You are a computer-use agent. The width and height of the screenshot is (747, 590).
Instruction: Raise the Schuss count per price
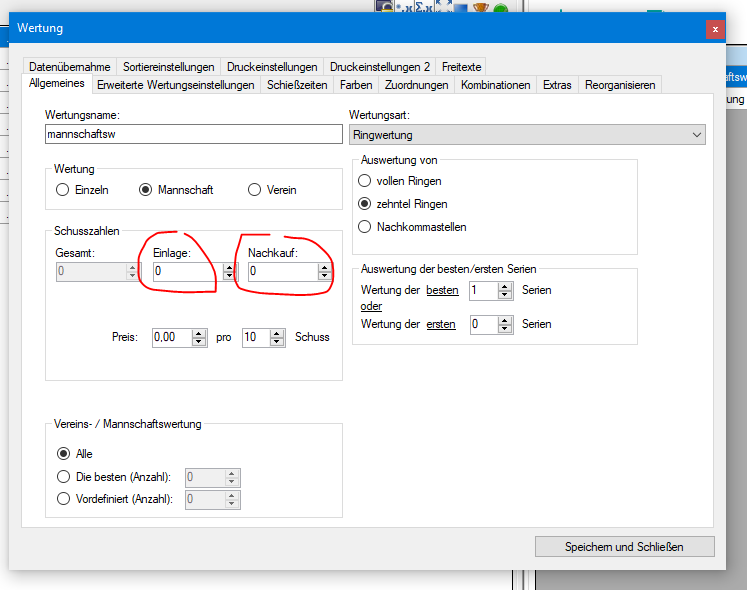[278, 333]
